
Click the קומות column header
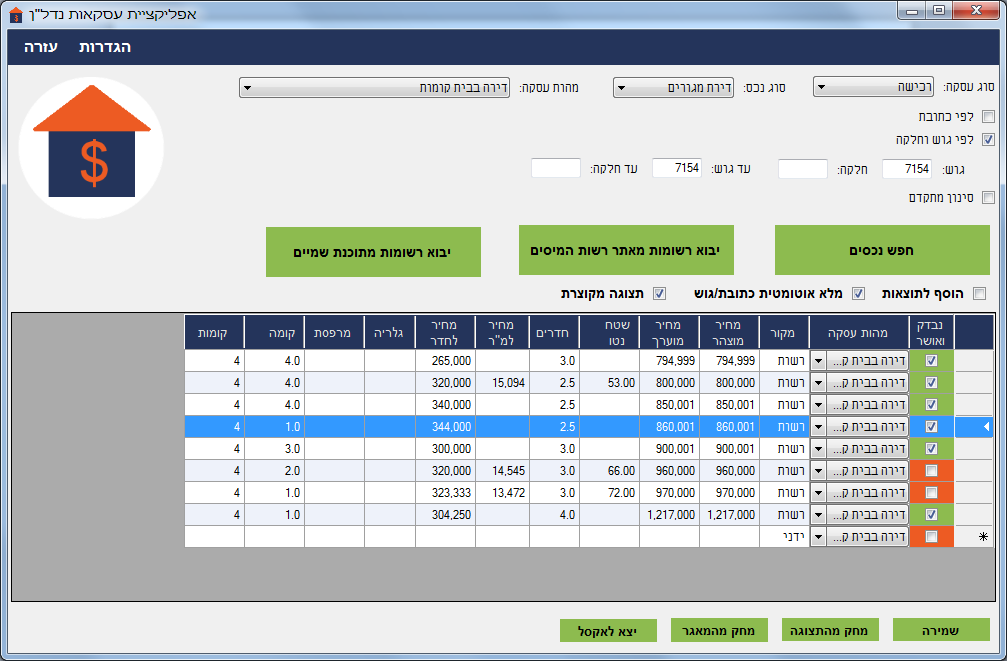(214, 332)
